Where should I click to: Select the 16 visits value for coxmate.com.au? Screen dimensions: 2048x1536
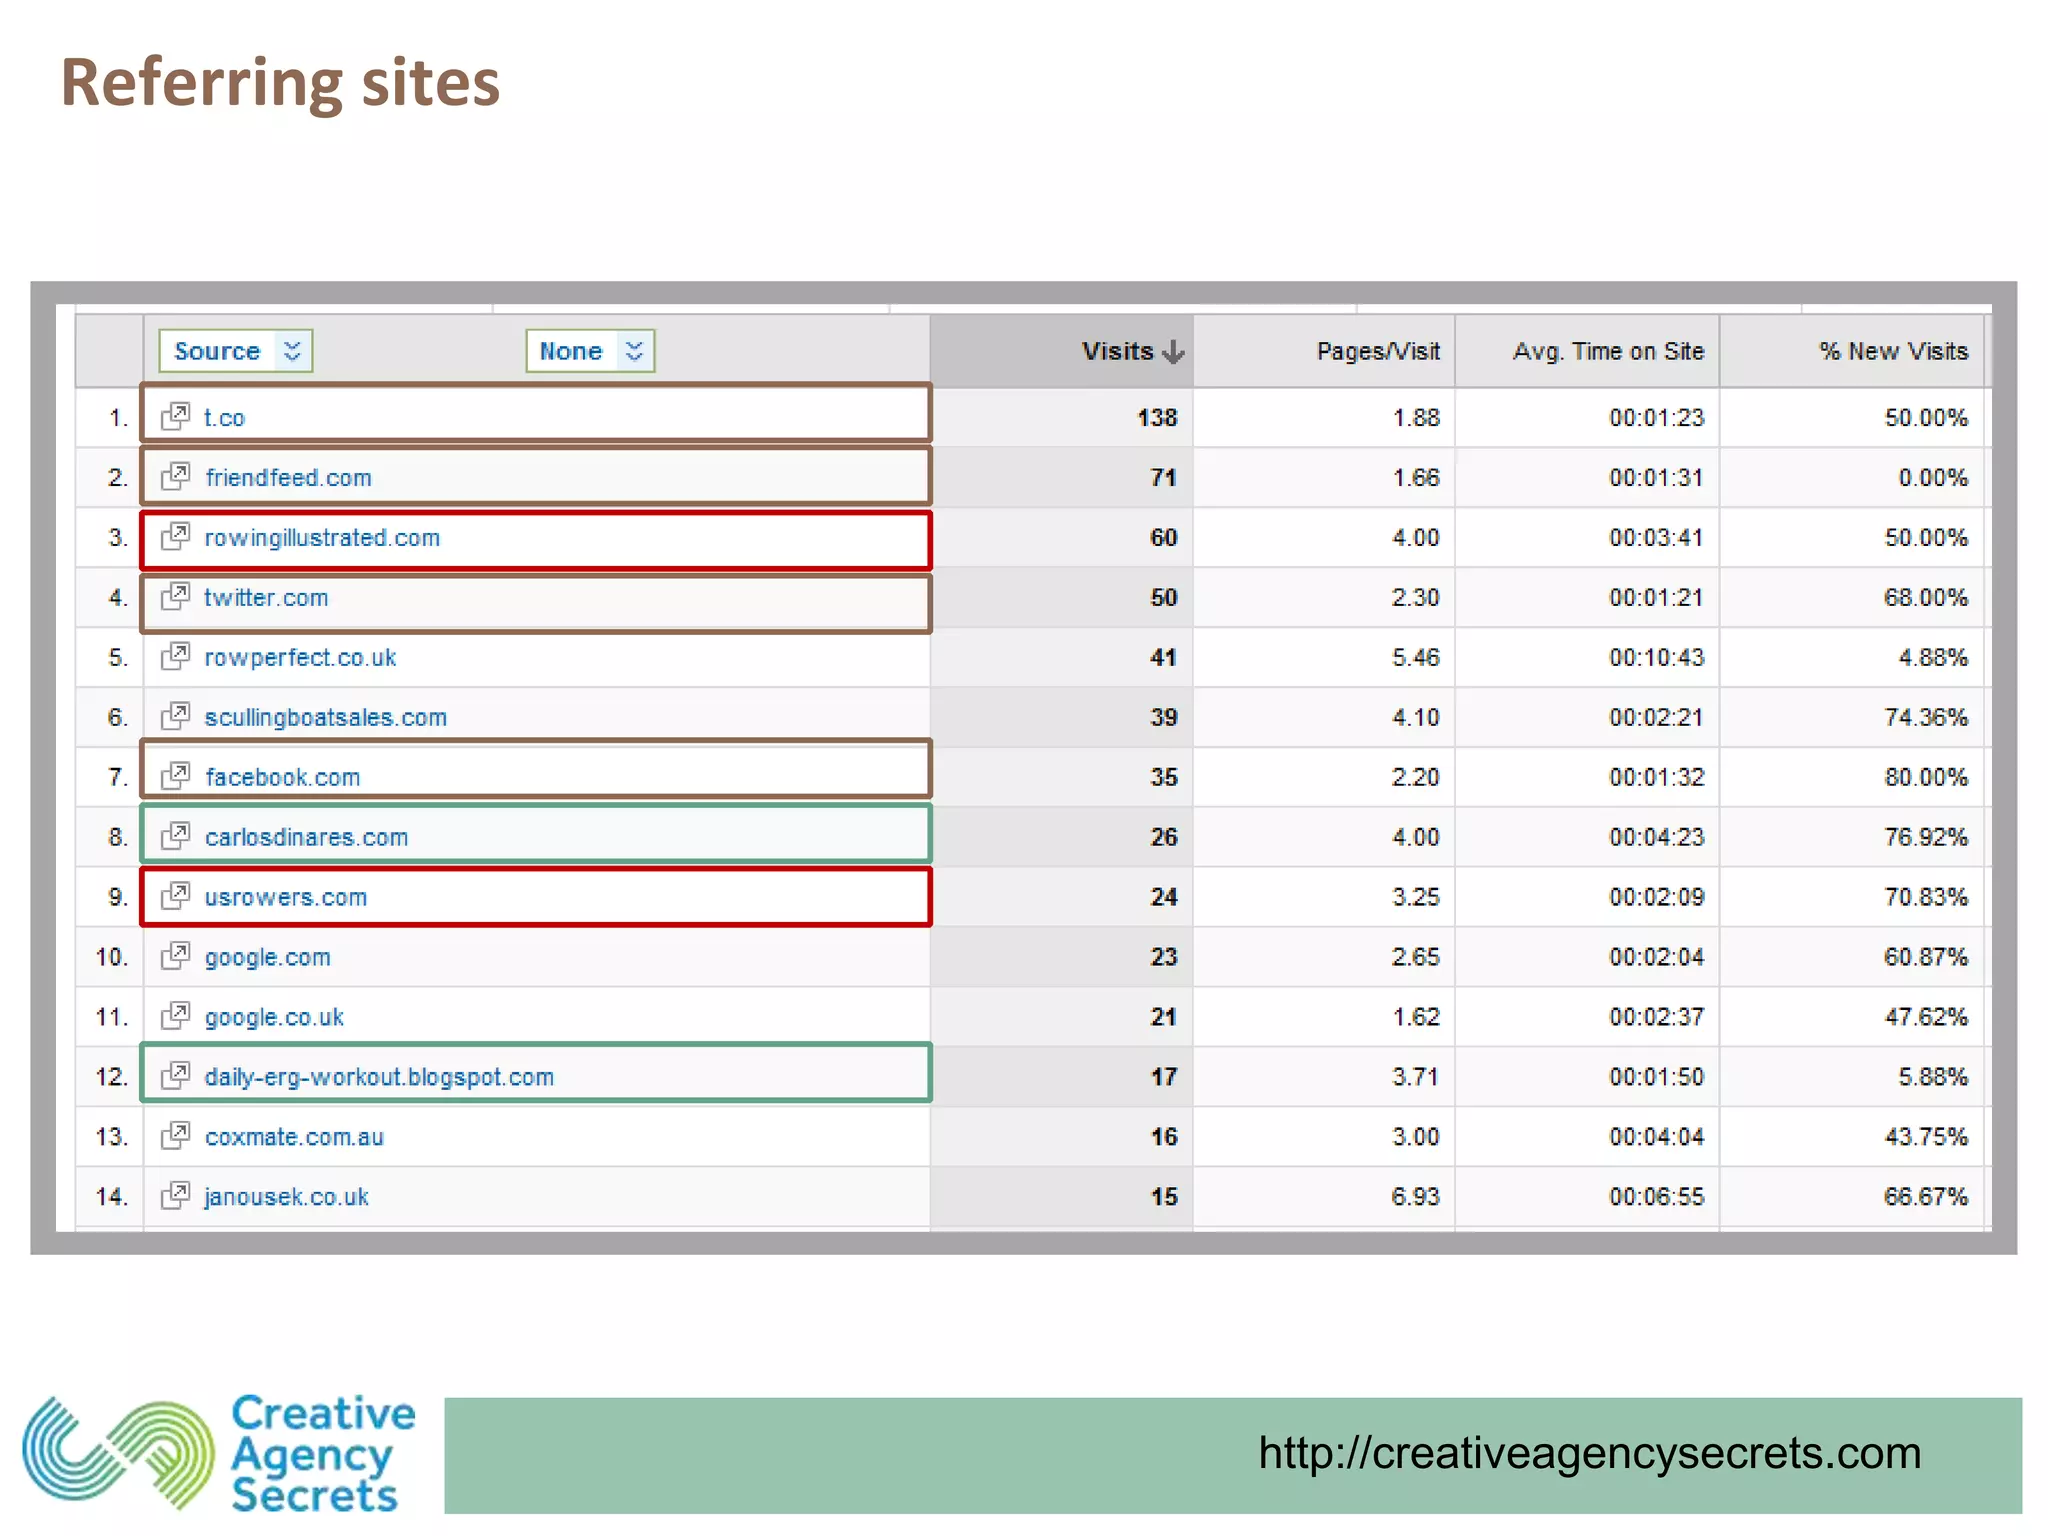[1163, 1138]
